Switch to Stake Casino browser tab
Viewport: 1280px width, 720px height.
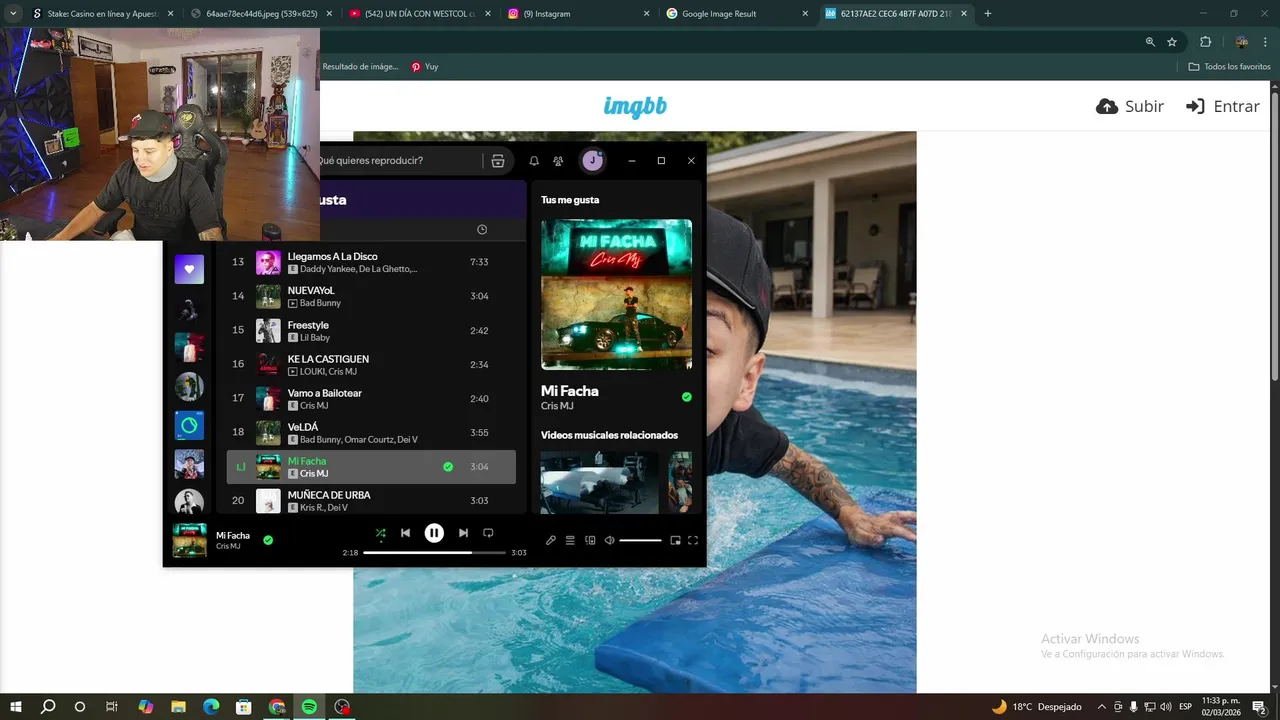102,14
